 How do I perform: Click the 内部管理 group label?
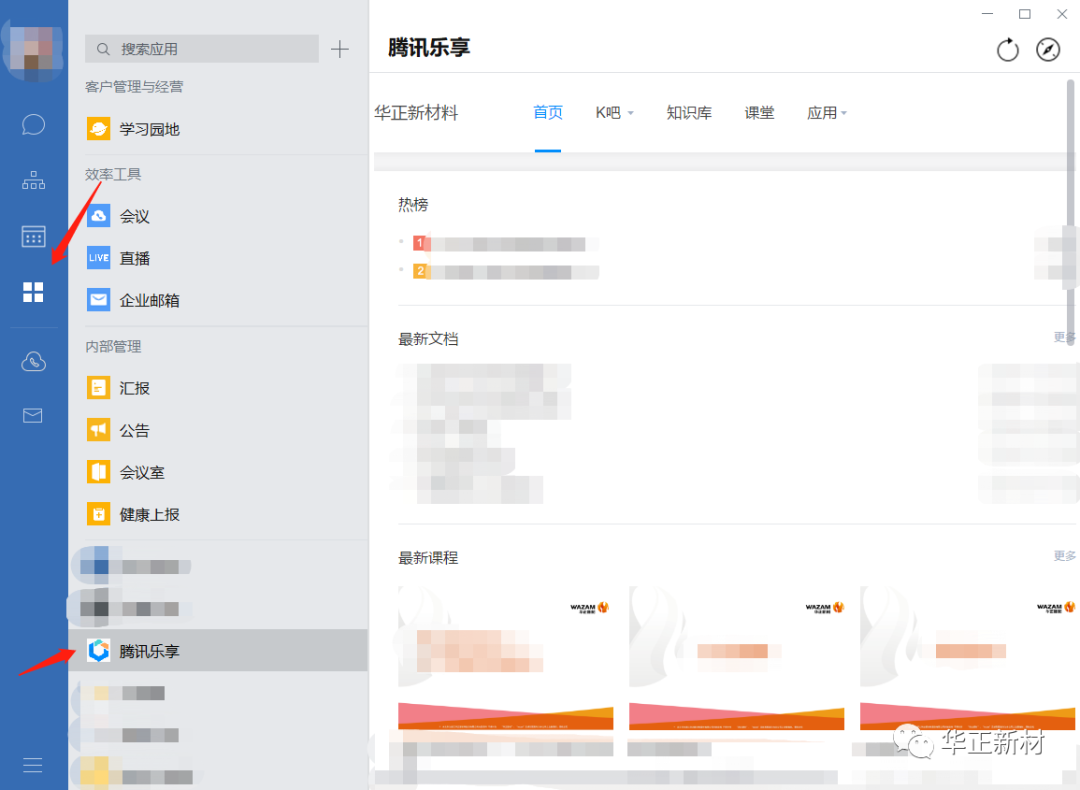[113, 346]
